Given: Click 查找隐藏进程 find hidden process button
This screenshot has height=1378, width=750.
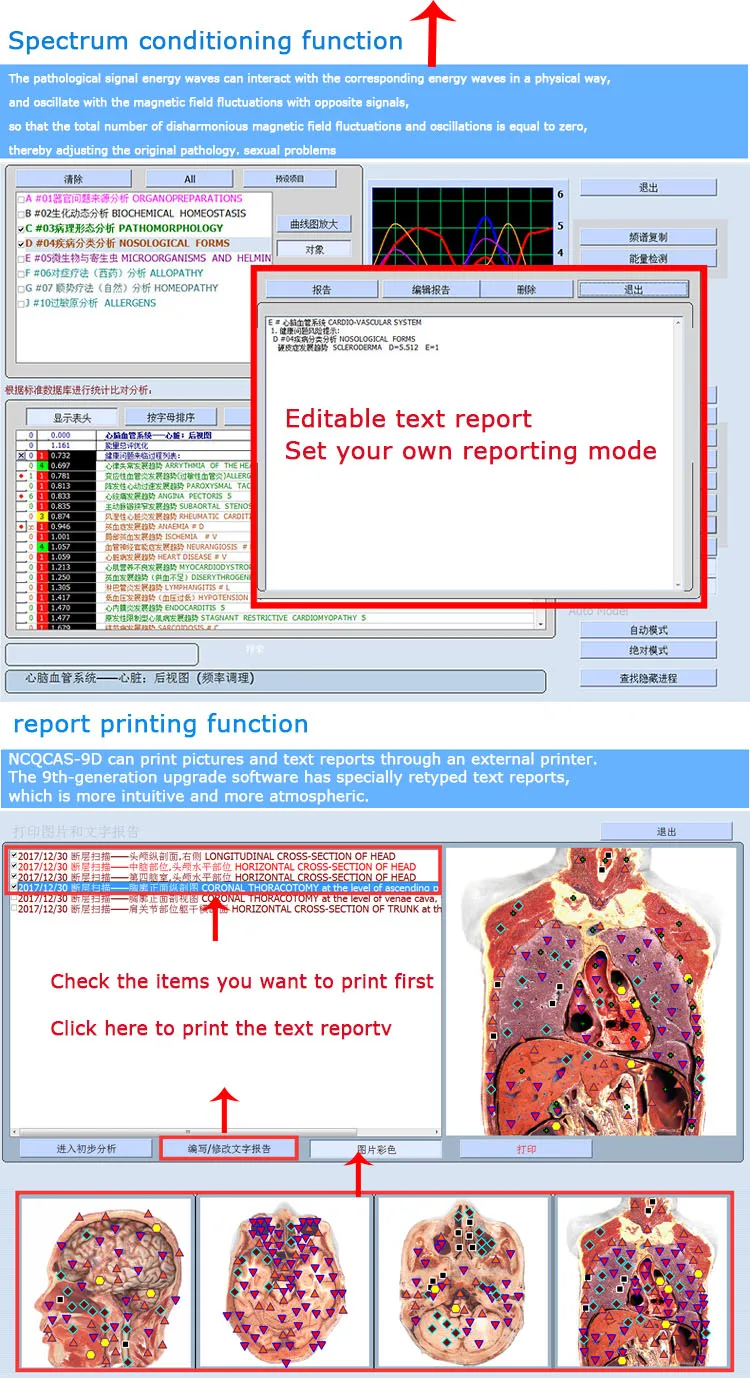Looking at the screenshot, I should 648,677.
